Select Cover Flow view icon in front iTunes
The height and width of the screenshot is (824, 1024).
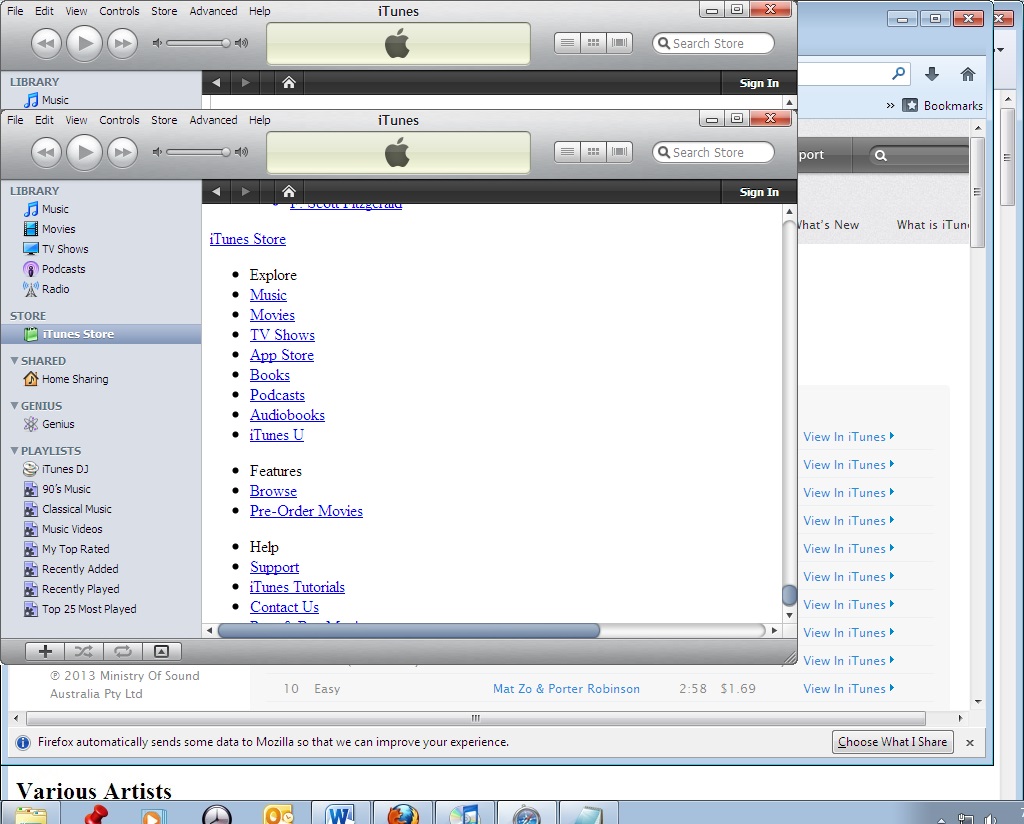(619, 152)
